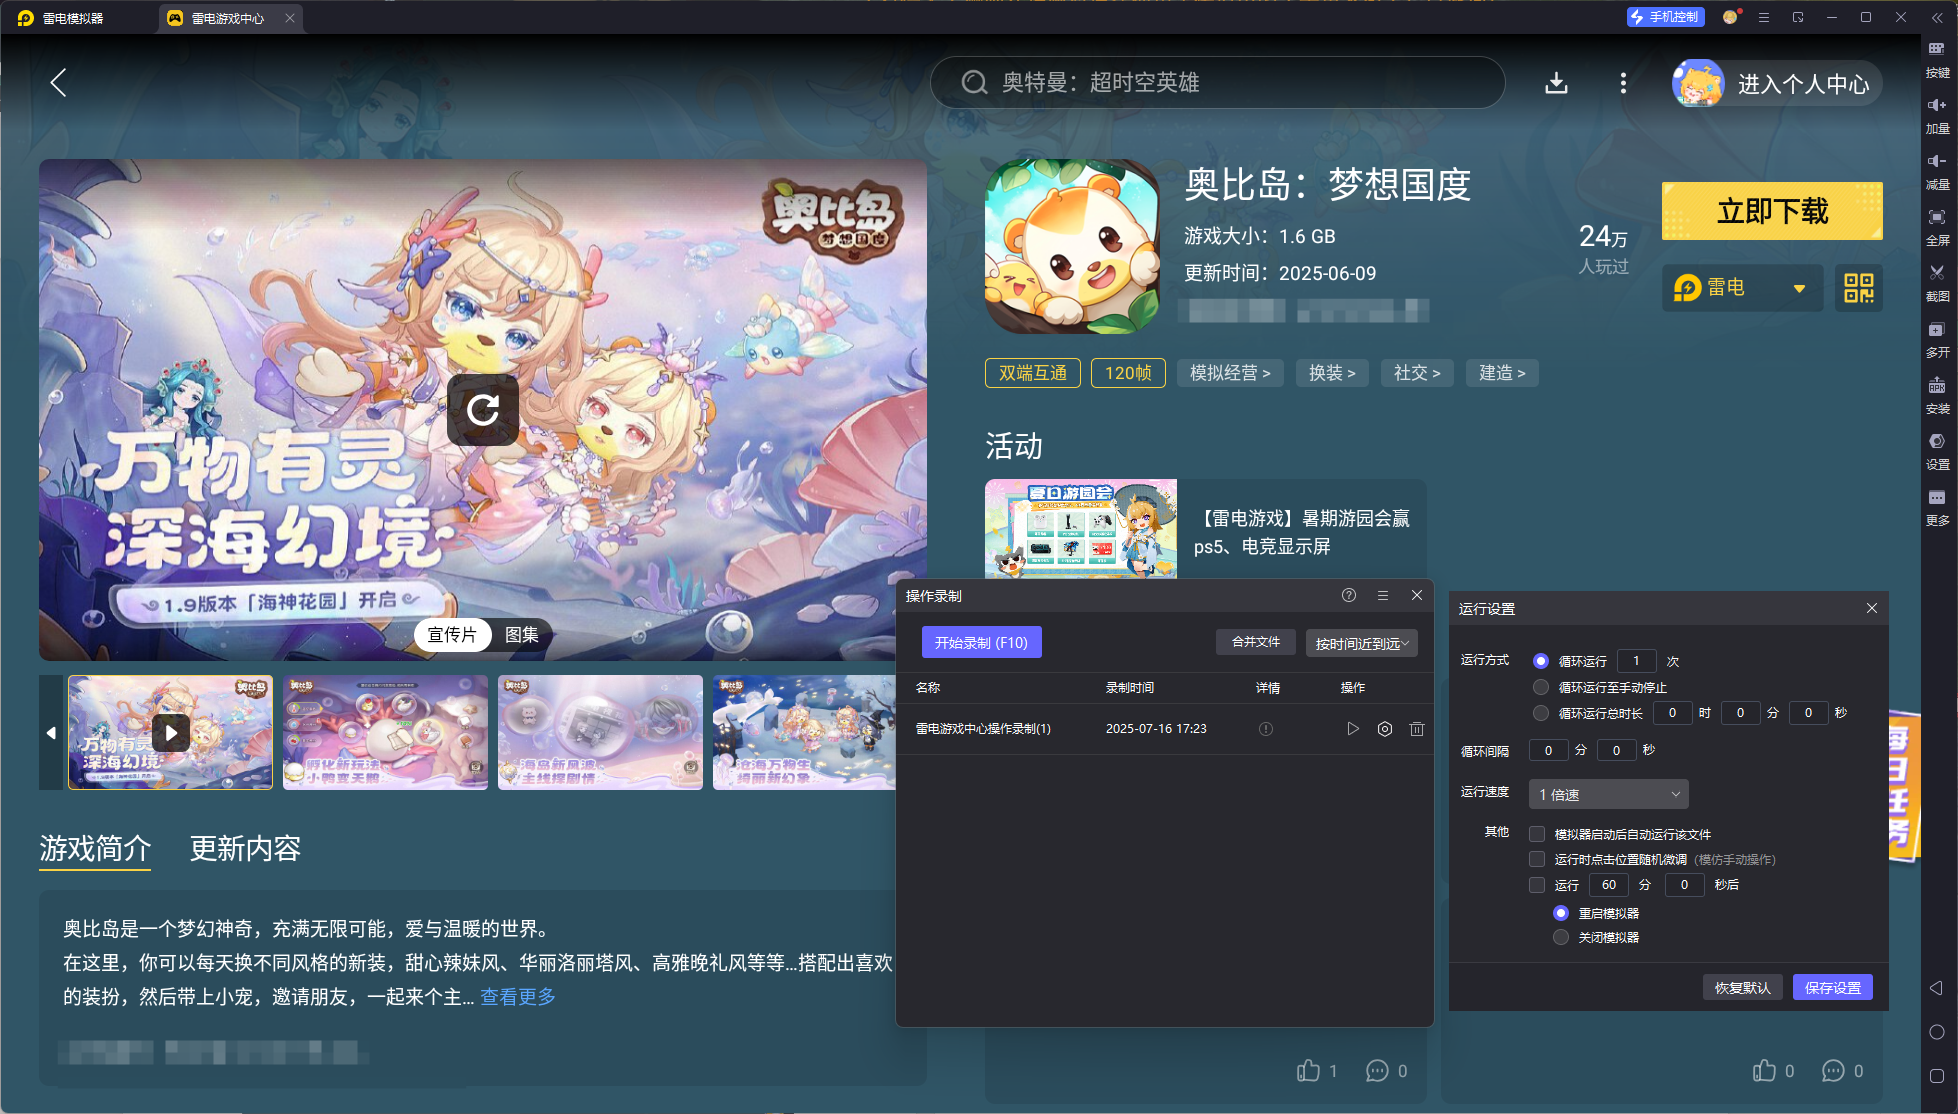Select the 宣传片 media tab
The image size is (1958, 1114).
click(452, 635)
